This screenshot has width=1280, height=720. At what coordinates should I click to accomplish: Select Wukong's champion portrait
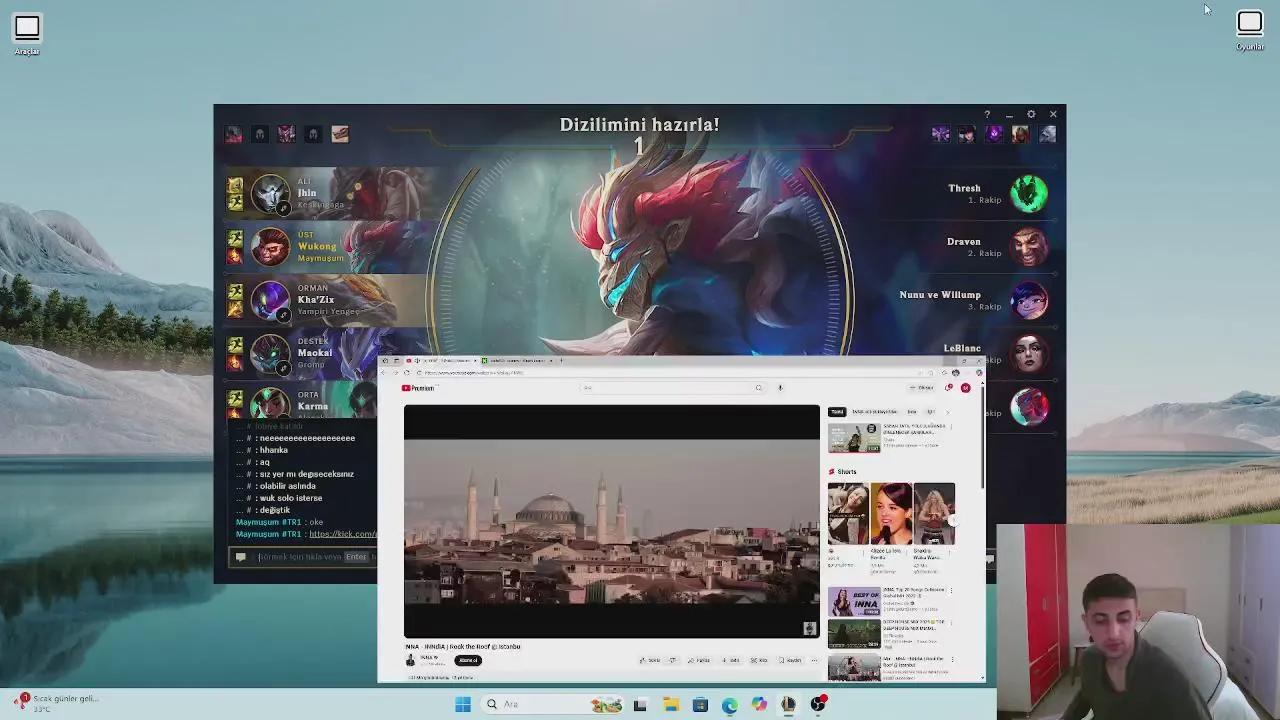(x=270, y=247)
